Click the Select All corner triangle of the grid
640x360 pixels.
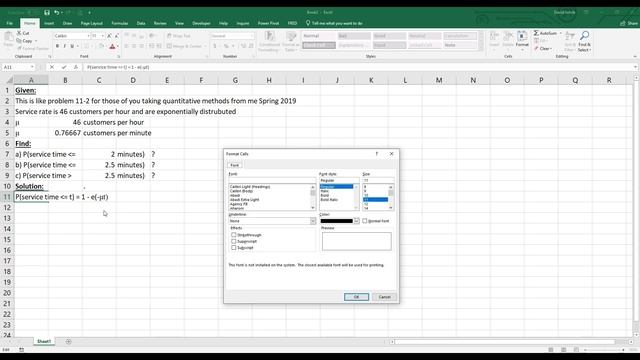point(9,80)
